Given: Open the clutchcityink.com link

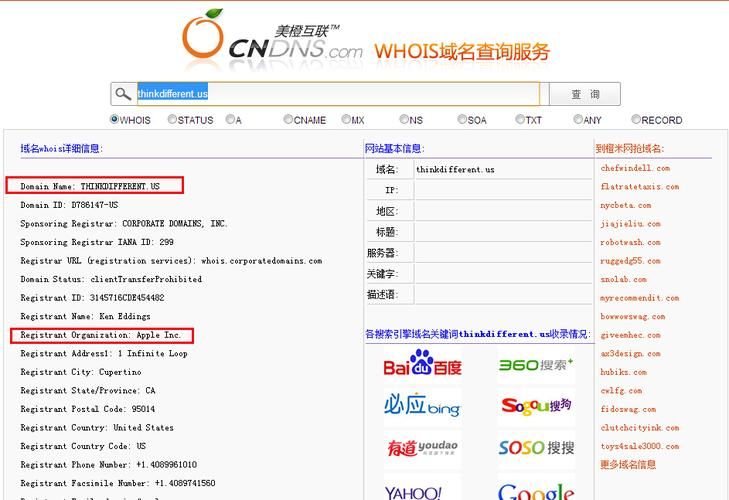Looking at the screenshot, I should coord(640,428).
